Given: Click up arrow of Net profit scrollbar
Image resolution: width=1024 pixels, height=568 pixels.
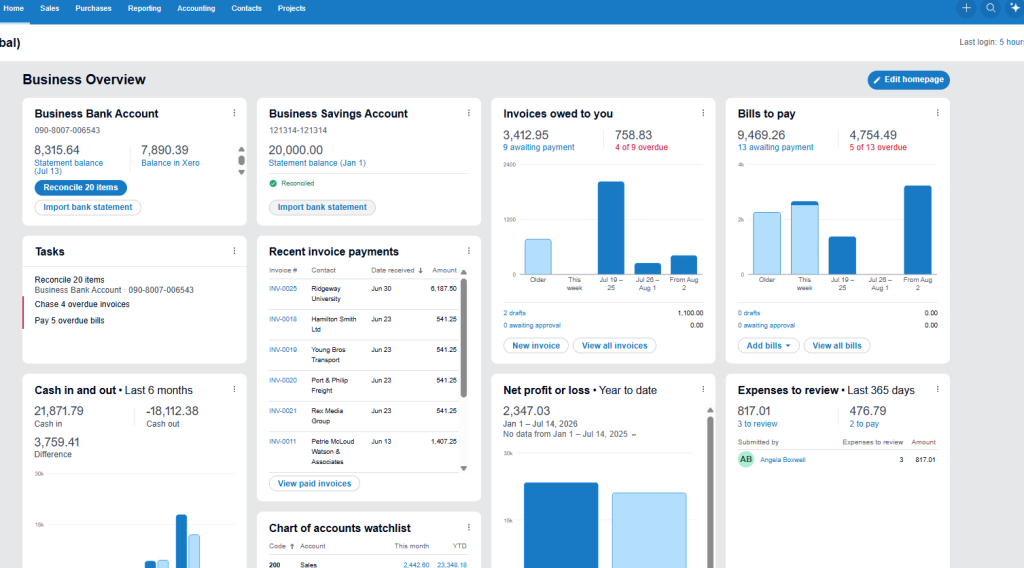Looking at the screenshot, I should tap(711, 410).
